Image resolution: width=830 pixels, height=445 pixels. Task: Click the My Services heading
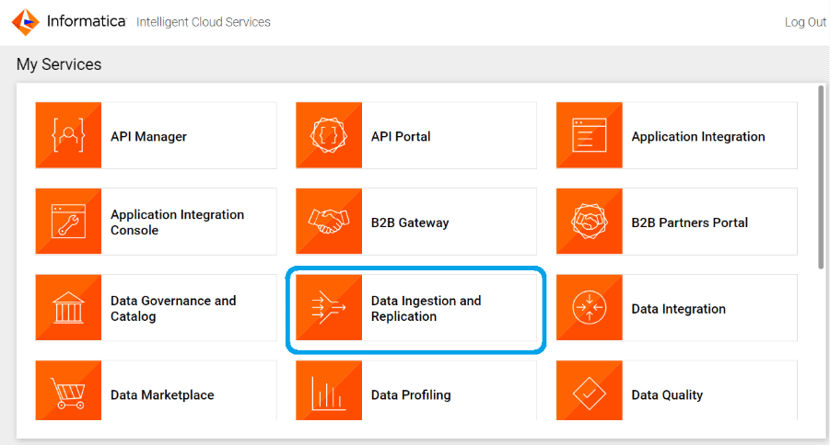59,65
